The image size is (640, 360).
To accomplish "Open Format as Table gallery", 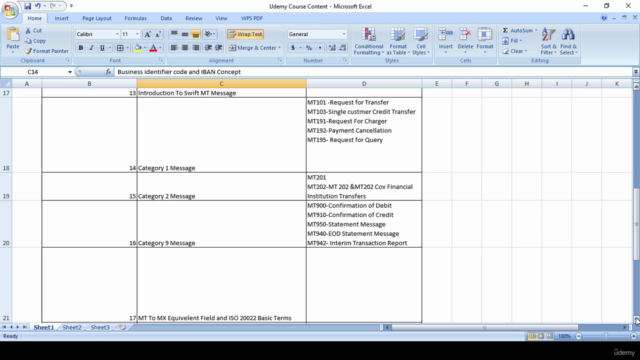I will pos(398,41).
